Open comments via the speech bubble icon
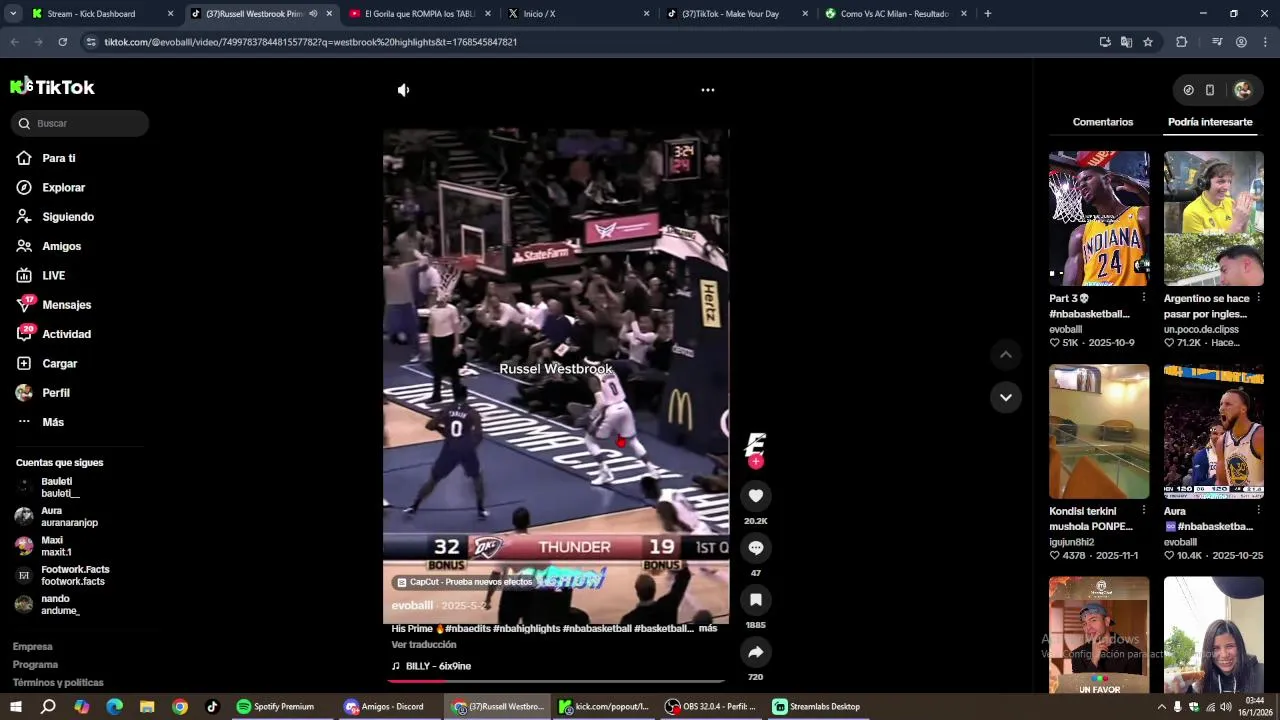The width and height of the screenshot is (1280, 720). pyautogui.click(x=756, y=548)
